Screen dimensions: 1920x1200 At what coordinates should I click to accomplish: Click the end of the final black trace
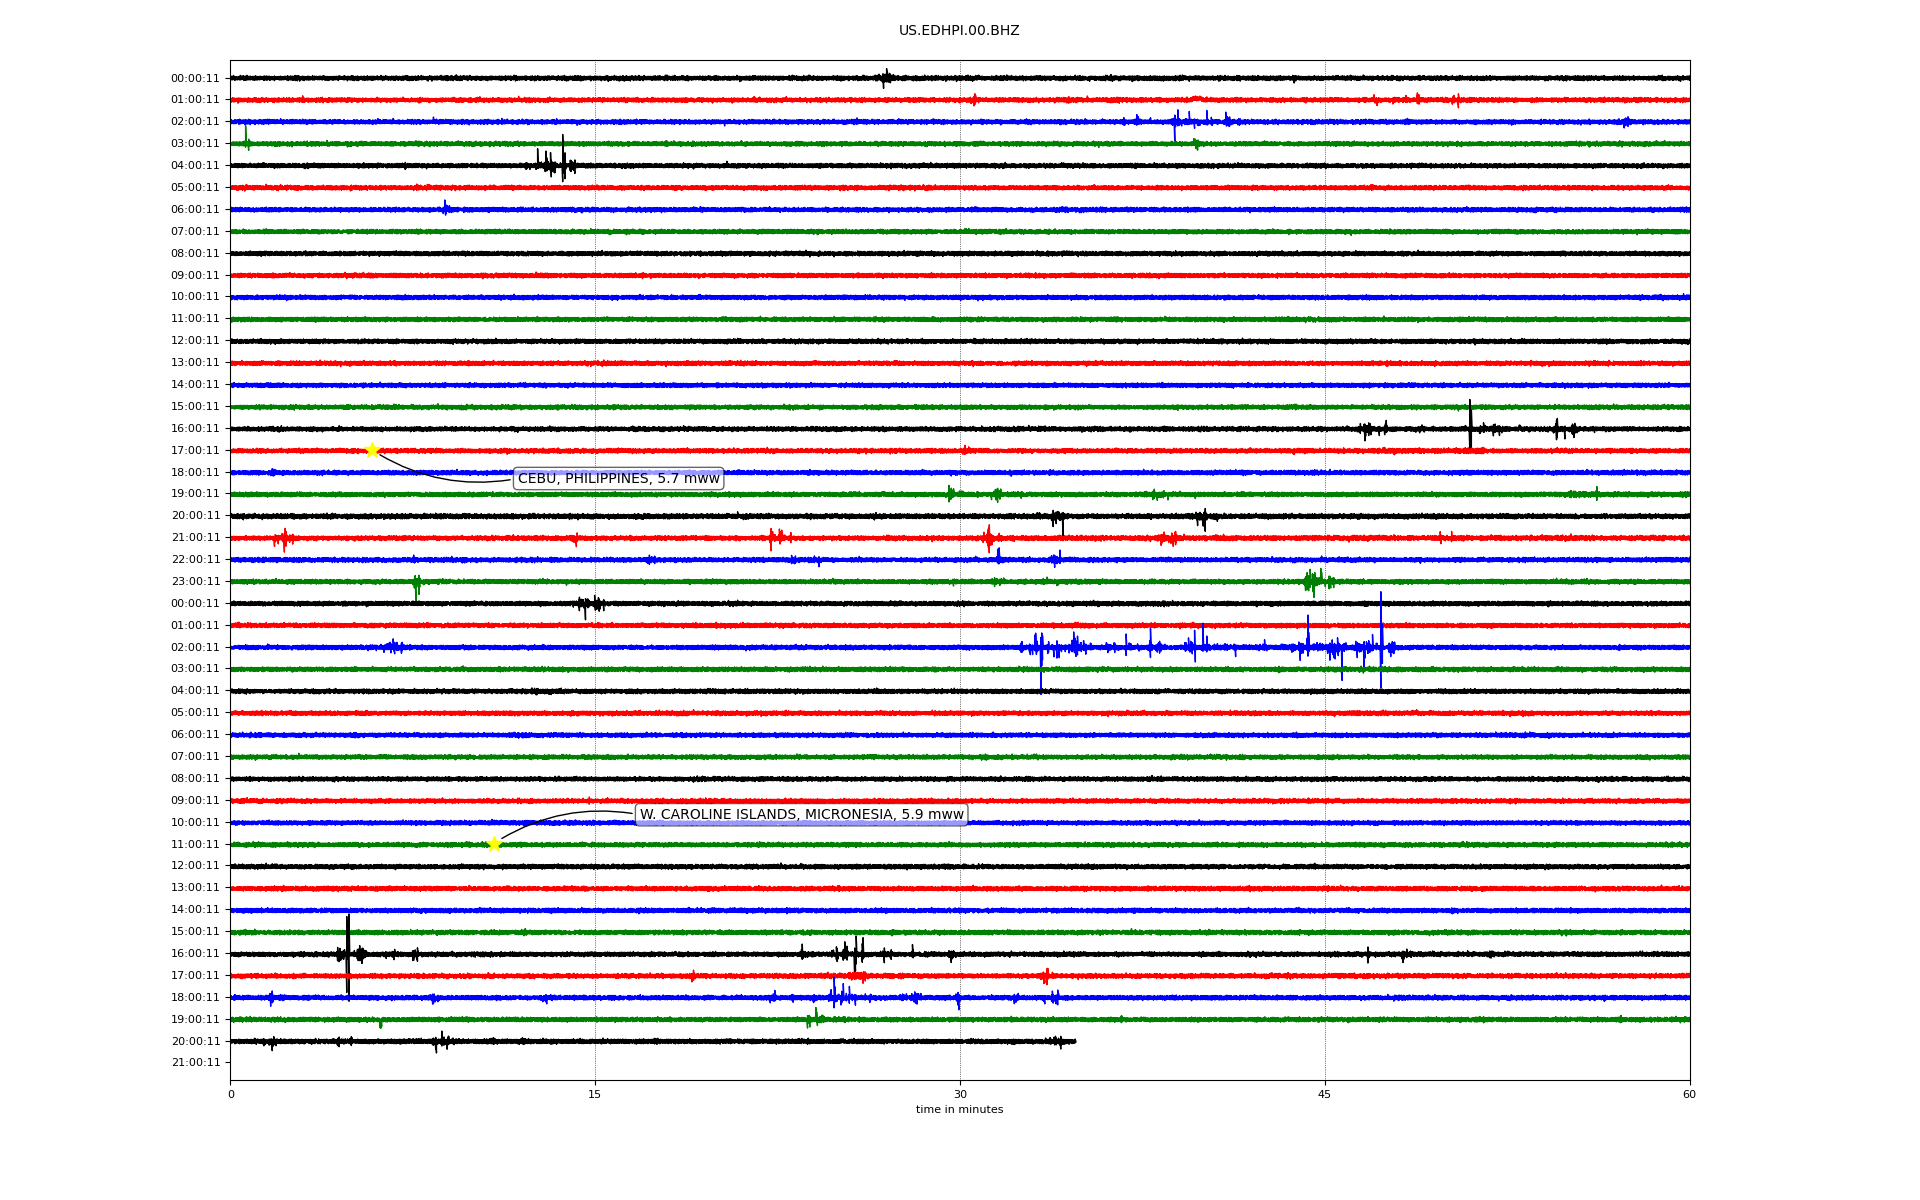[1075, 1041]
